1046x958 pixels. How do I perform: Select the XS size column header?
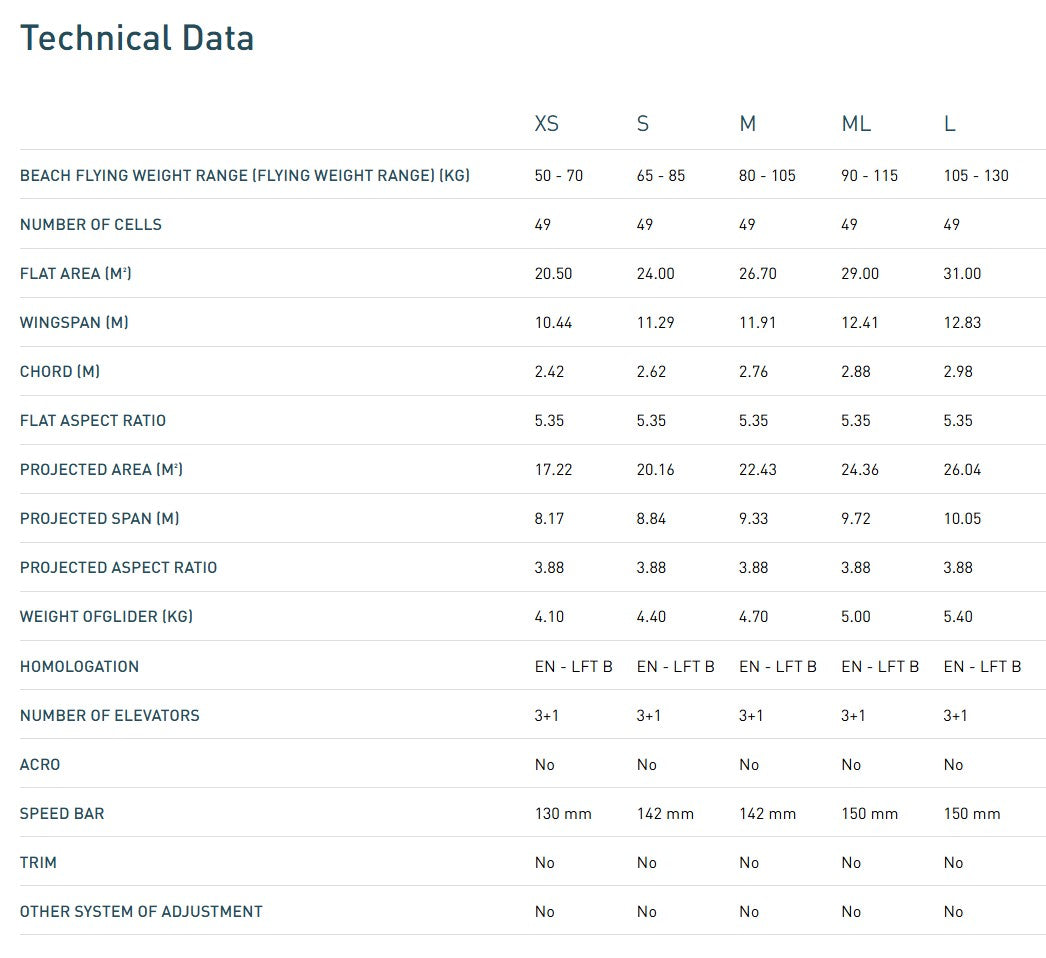(546, 124)
